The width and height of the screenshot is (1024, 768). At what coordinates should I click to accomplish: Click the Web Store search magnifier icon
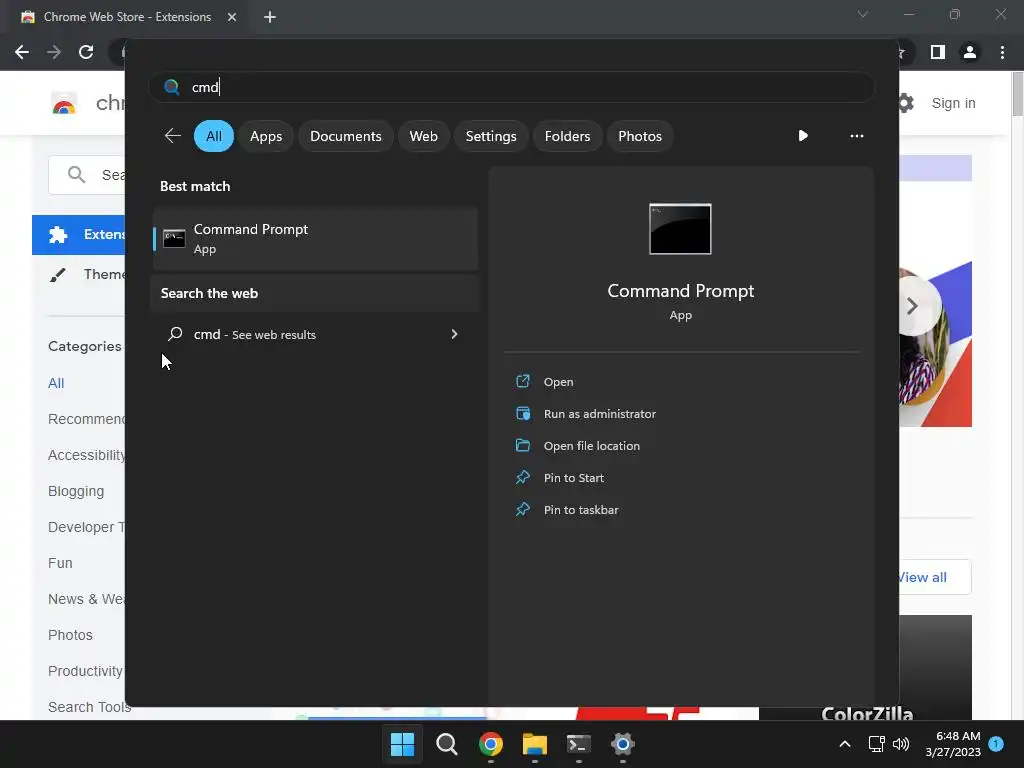[76, 174]
